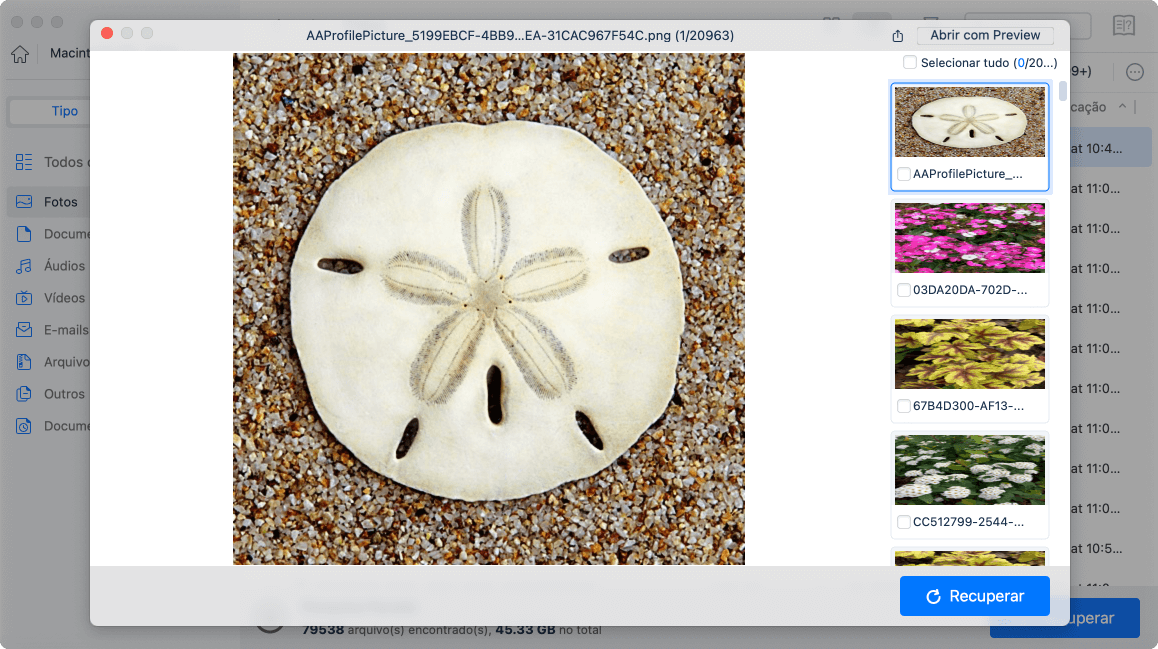Select the pink flowers thumbnail
This screenshot has width=1158, height=649.
click(x=970, y=238)
